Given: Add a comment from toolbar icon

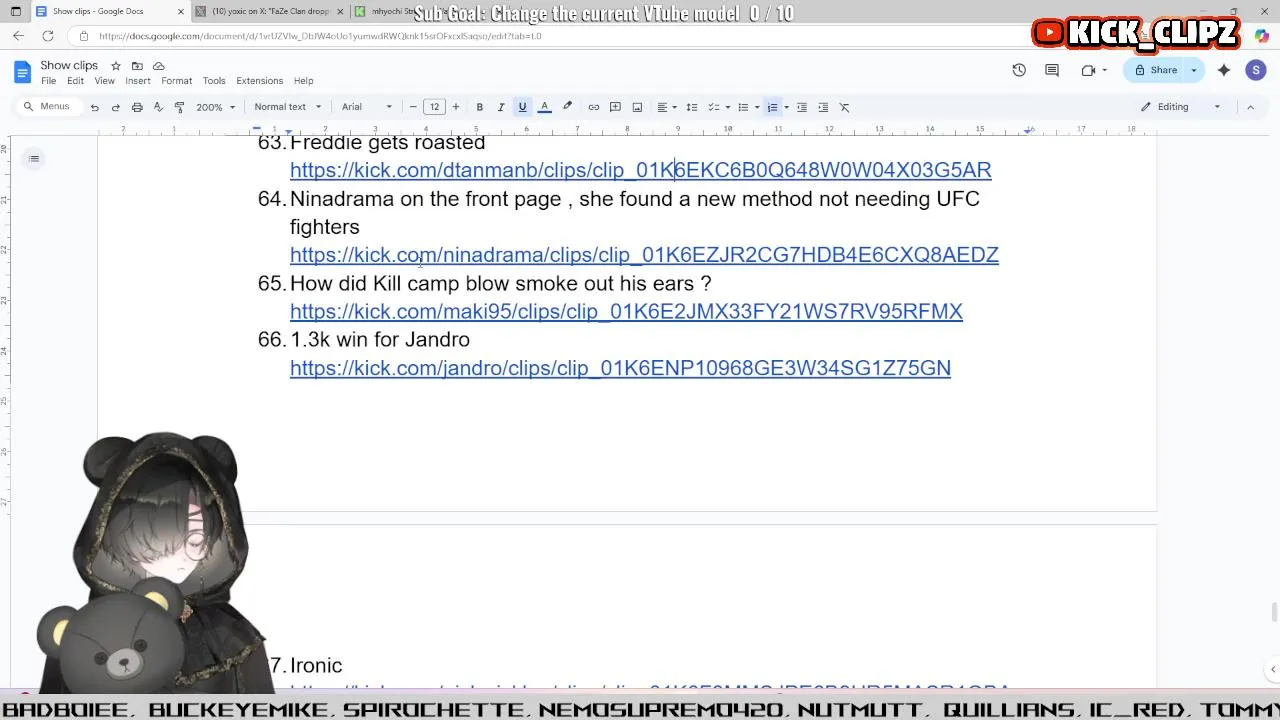Looking at the screenshot, I should pyautogui.click(x=615, y=107).
